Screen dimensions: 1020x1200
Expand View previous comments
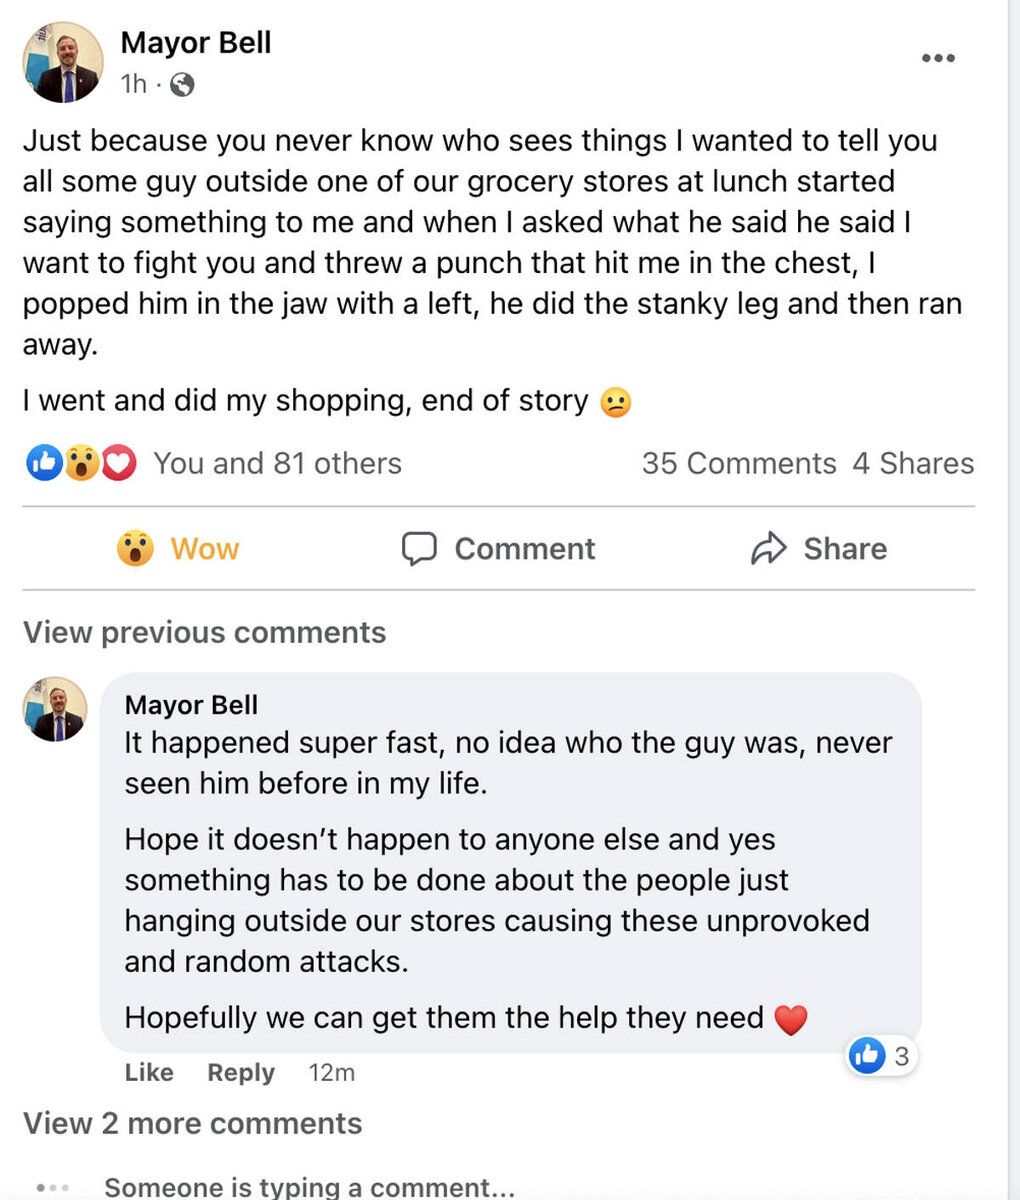click(204, 633)
